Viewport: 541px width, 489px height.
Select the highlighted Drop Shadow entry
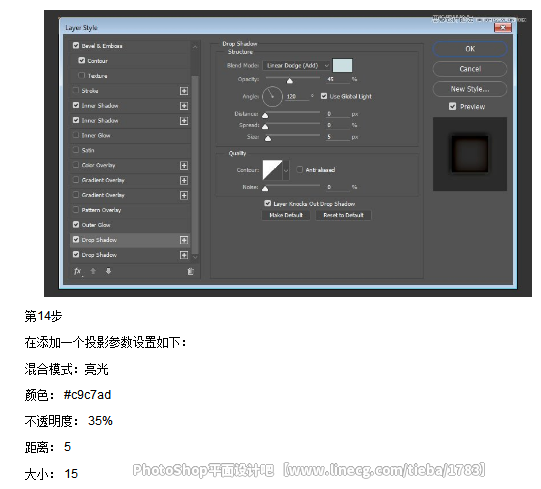[x=130, y=240]
